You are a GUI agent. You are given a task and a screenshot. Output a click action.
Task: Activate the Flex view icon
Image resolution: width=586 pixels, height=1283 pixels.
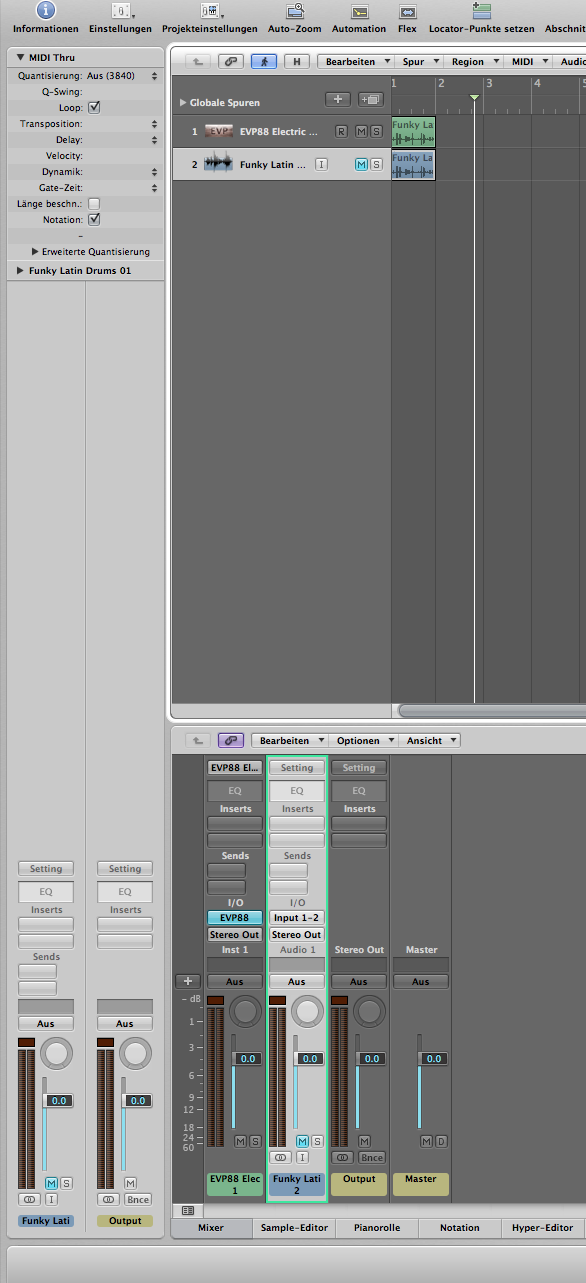point(407,11)
